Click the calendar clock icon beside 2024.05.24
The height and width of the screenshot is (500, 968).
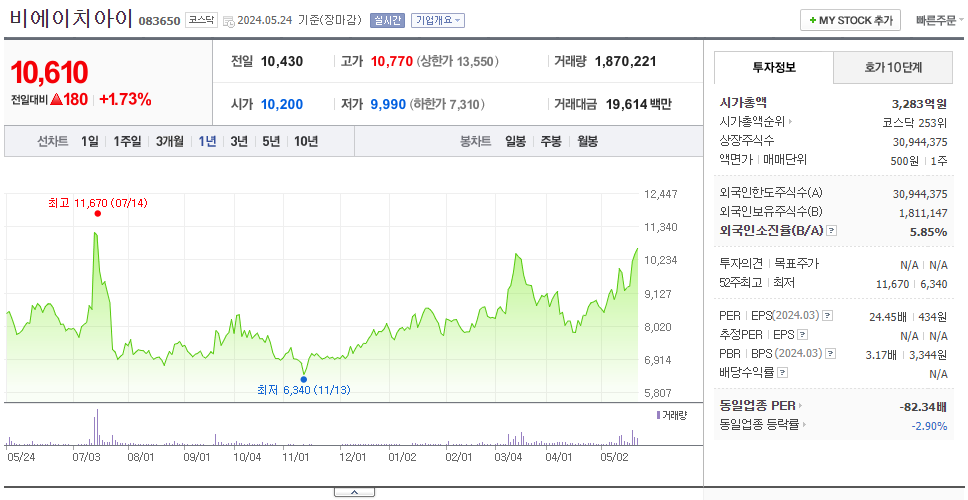click(228, 21)
